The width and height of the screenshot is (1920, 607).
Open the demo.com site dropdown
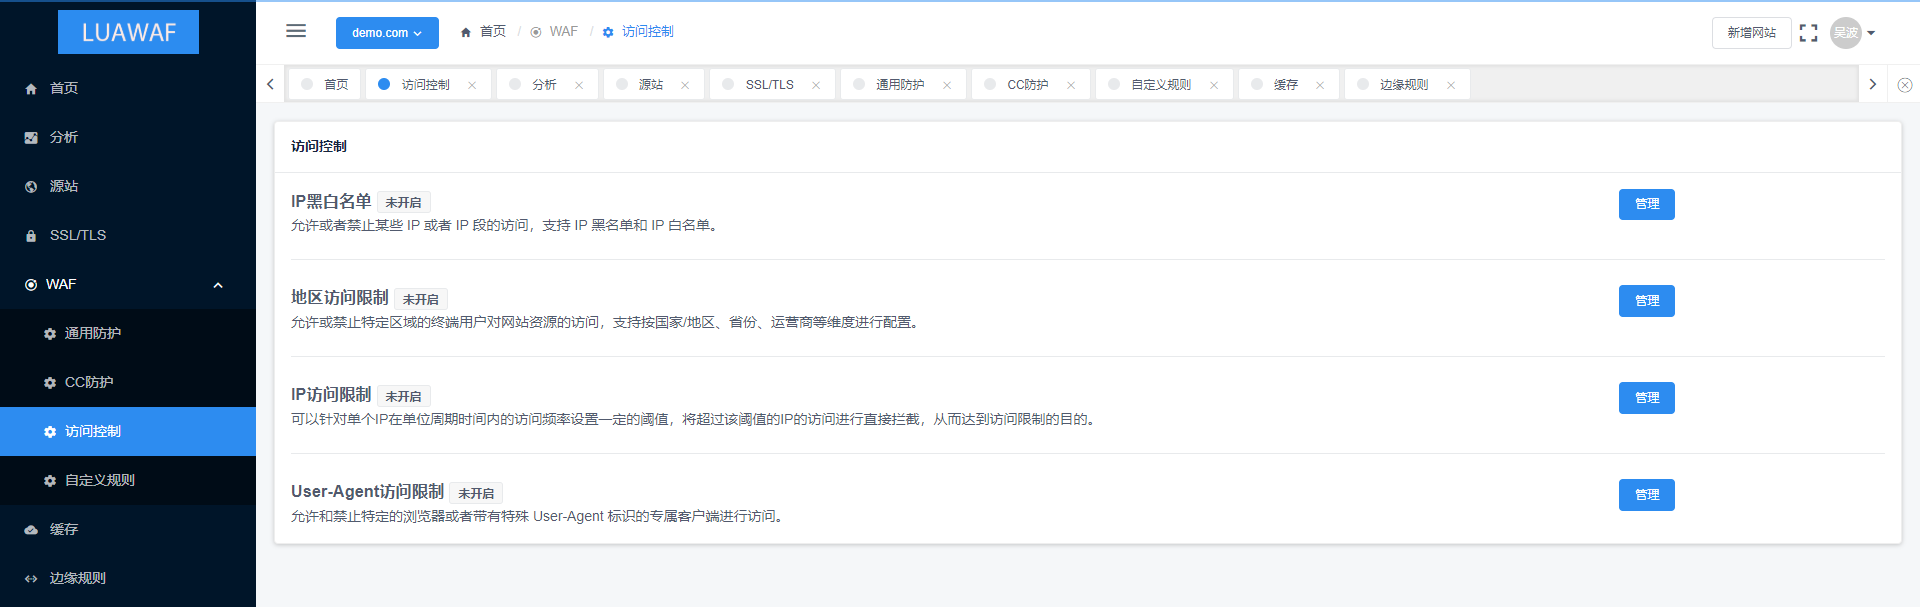(387, 33)
